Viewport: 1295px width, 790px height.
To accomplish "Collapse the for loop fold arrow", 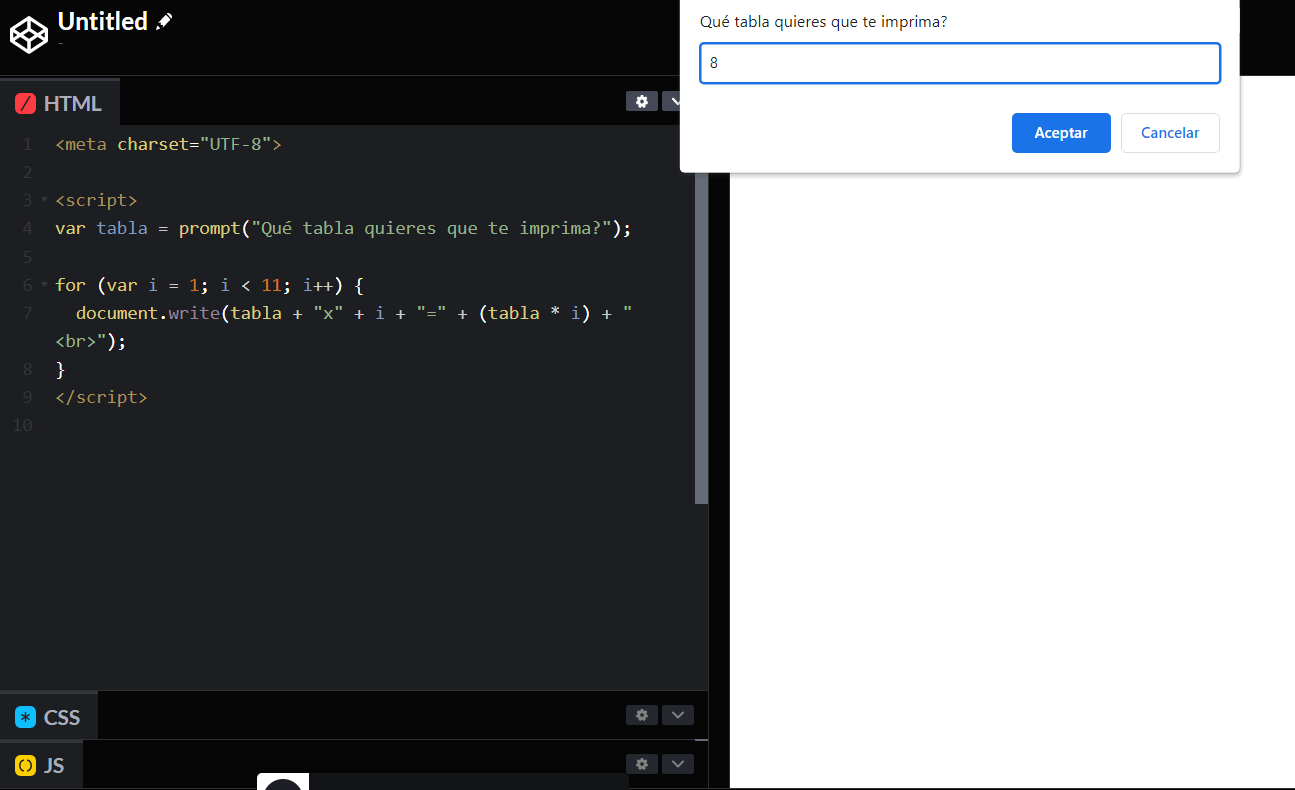I will 44,285.
